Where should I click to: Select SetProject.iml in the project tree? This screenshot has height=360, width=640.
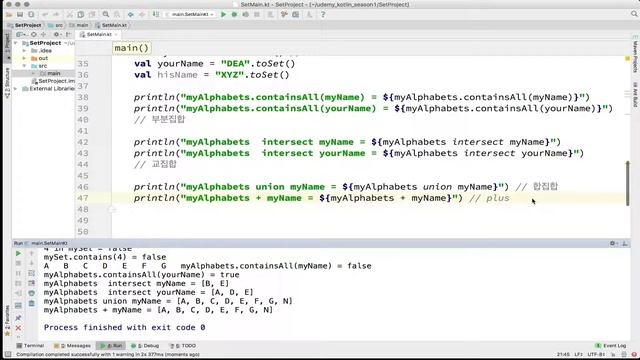pyautogui.click(x=53, y=81)
